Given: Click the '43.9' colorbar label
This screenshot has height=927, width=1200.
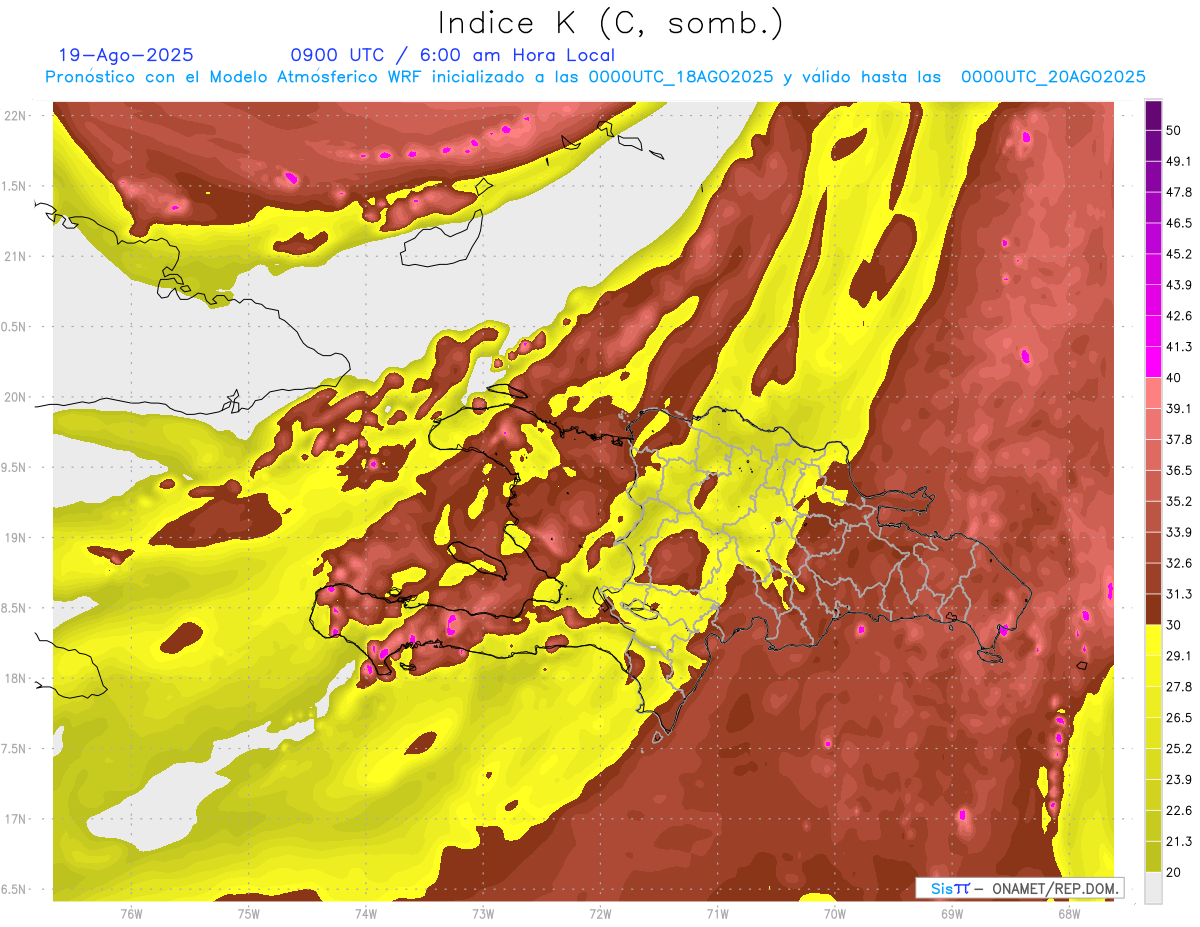Looking at the screenshot, I should point(1178,285).
